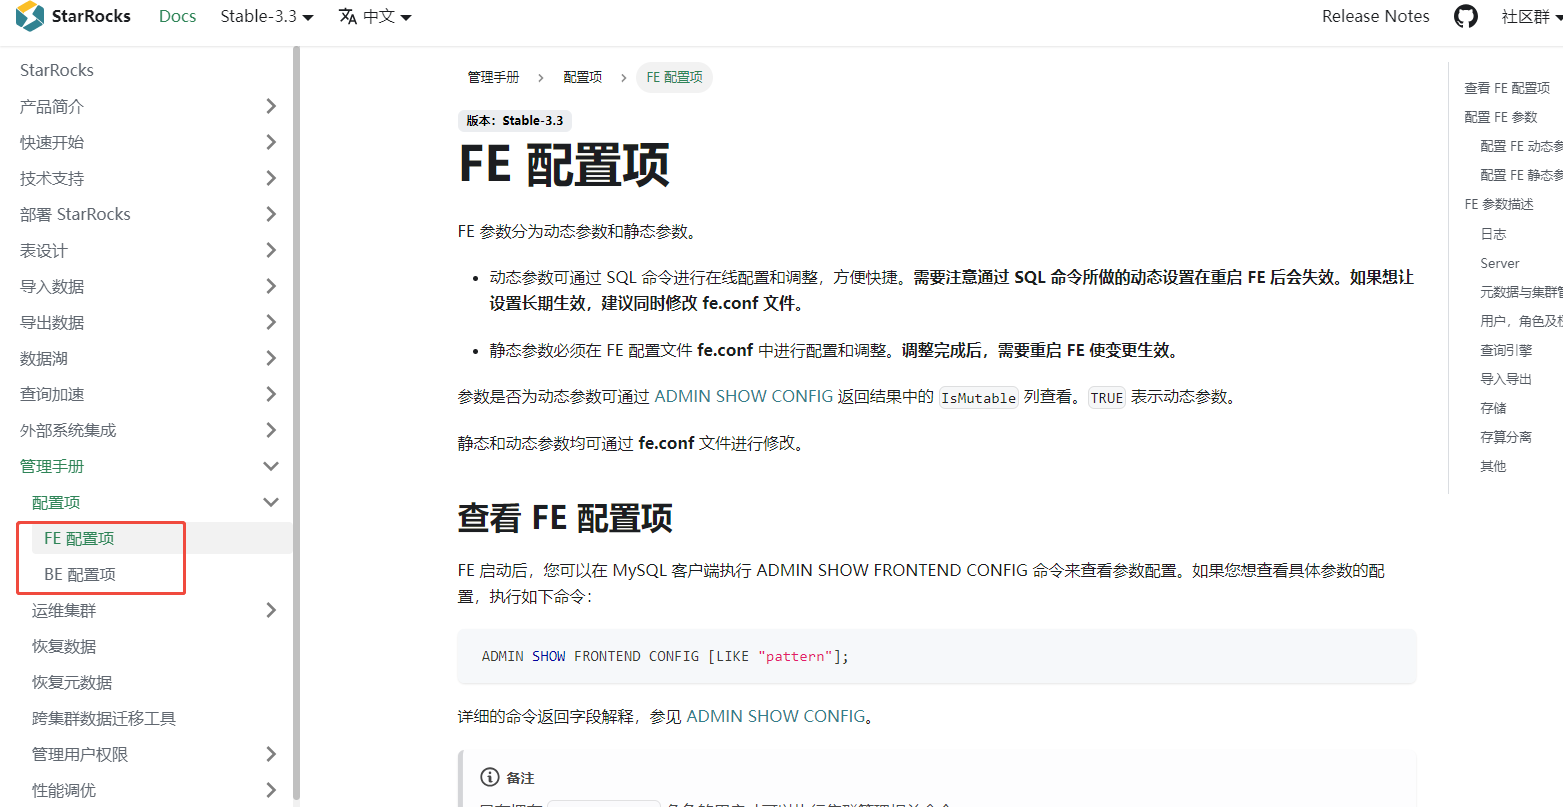This screenshot has width=1563, height=807.
Task: Expand the 外部系统集成 chevron
Action: pyautogui.click(x=271, y=430)
